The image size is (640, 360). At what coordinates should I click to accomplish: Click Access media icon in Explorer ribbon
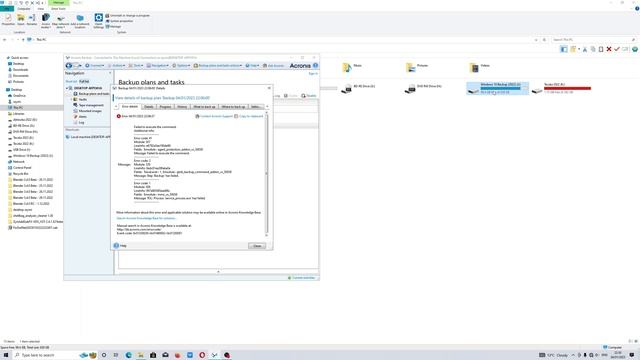tap(46, 20)
